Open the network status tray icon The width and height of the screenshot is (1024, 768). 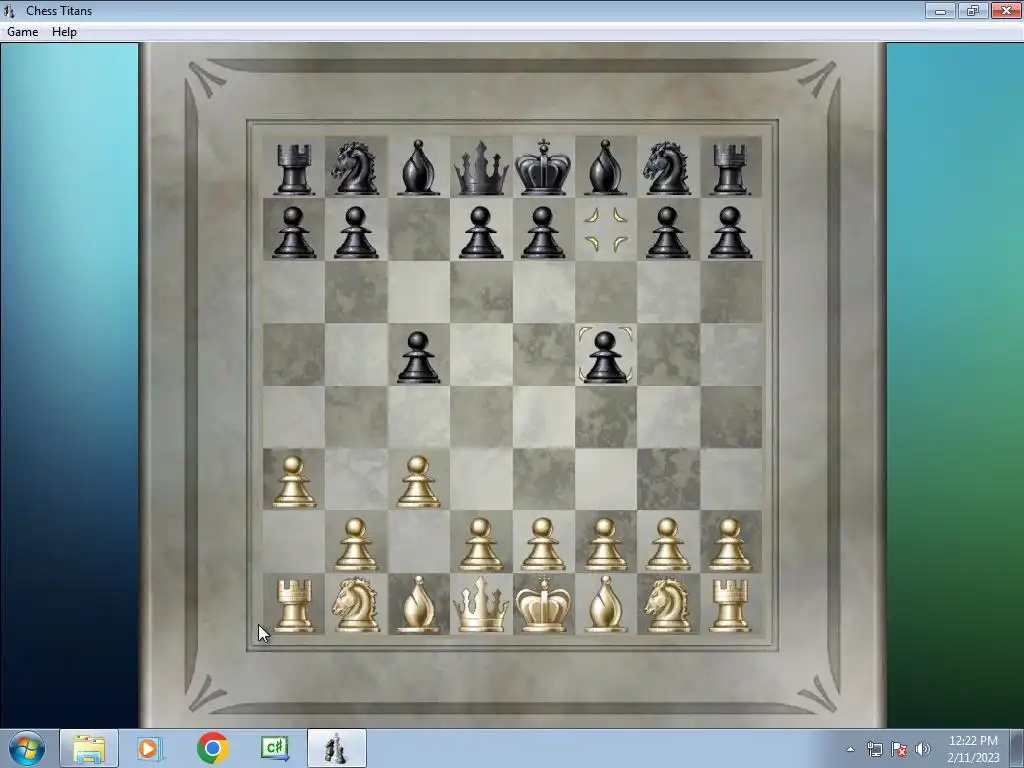(874, 749)
